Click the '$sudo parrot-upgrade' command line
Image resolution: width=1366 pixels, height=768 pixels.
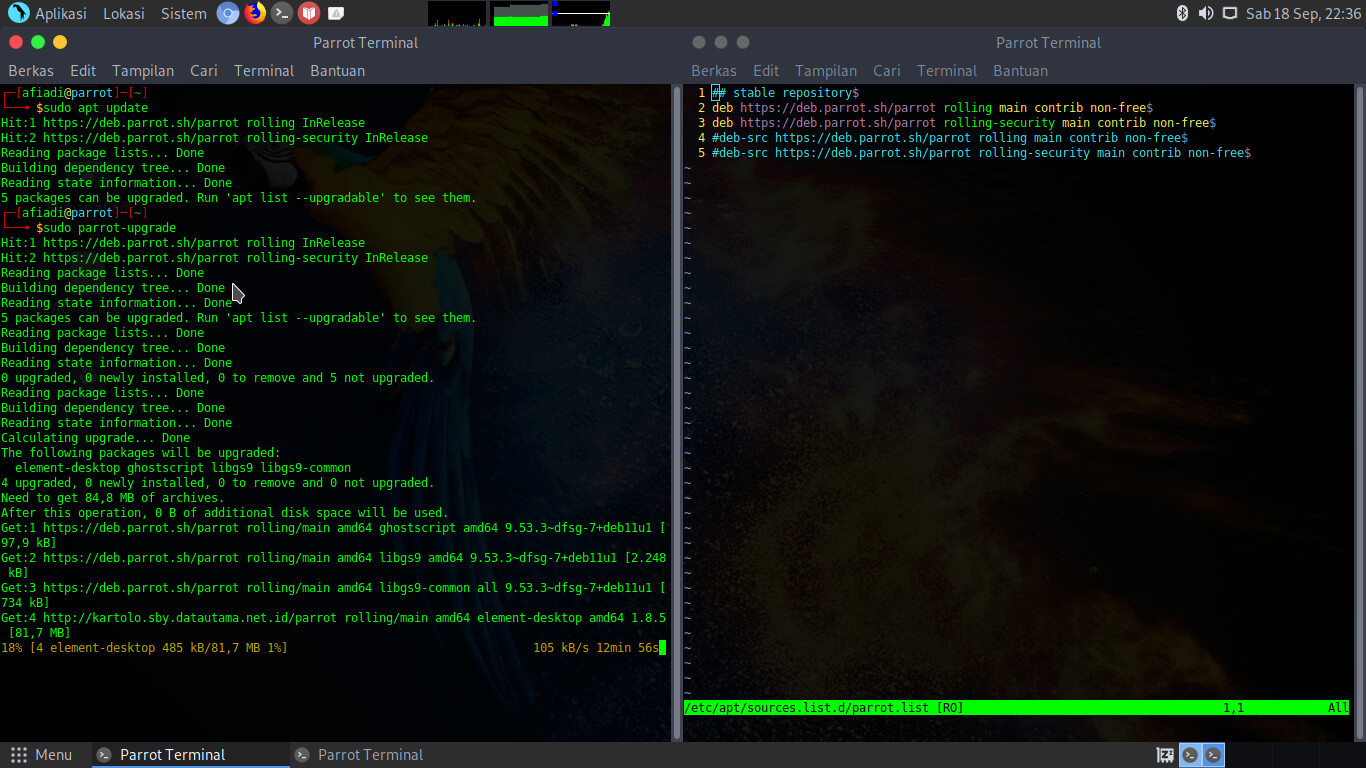click(x=106, y=228)
